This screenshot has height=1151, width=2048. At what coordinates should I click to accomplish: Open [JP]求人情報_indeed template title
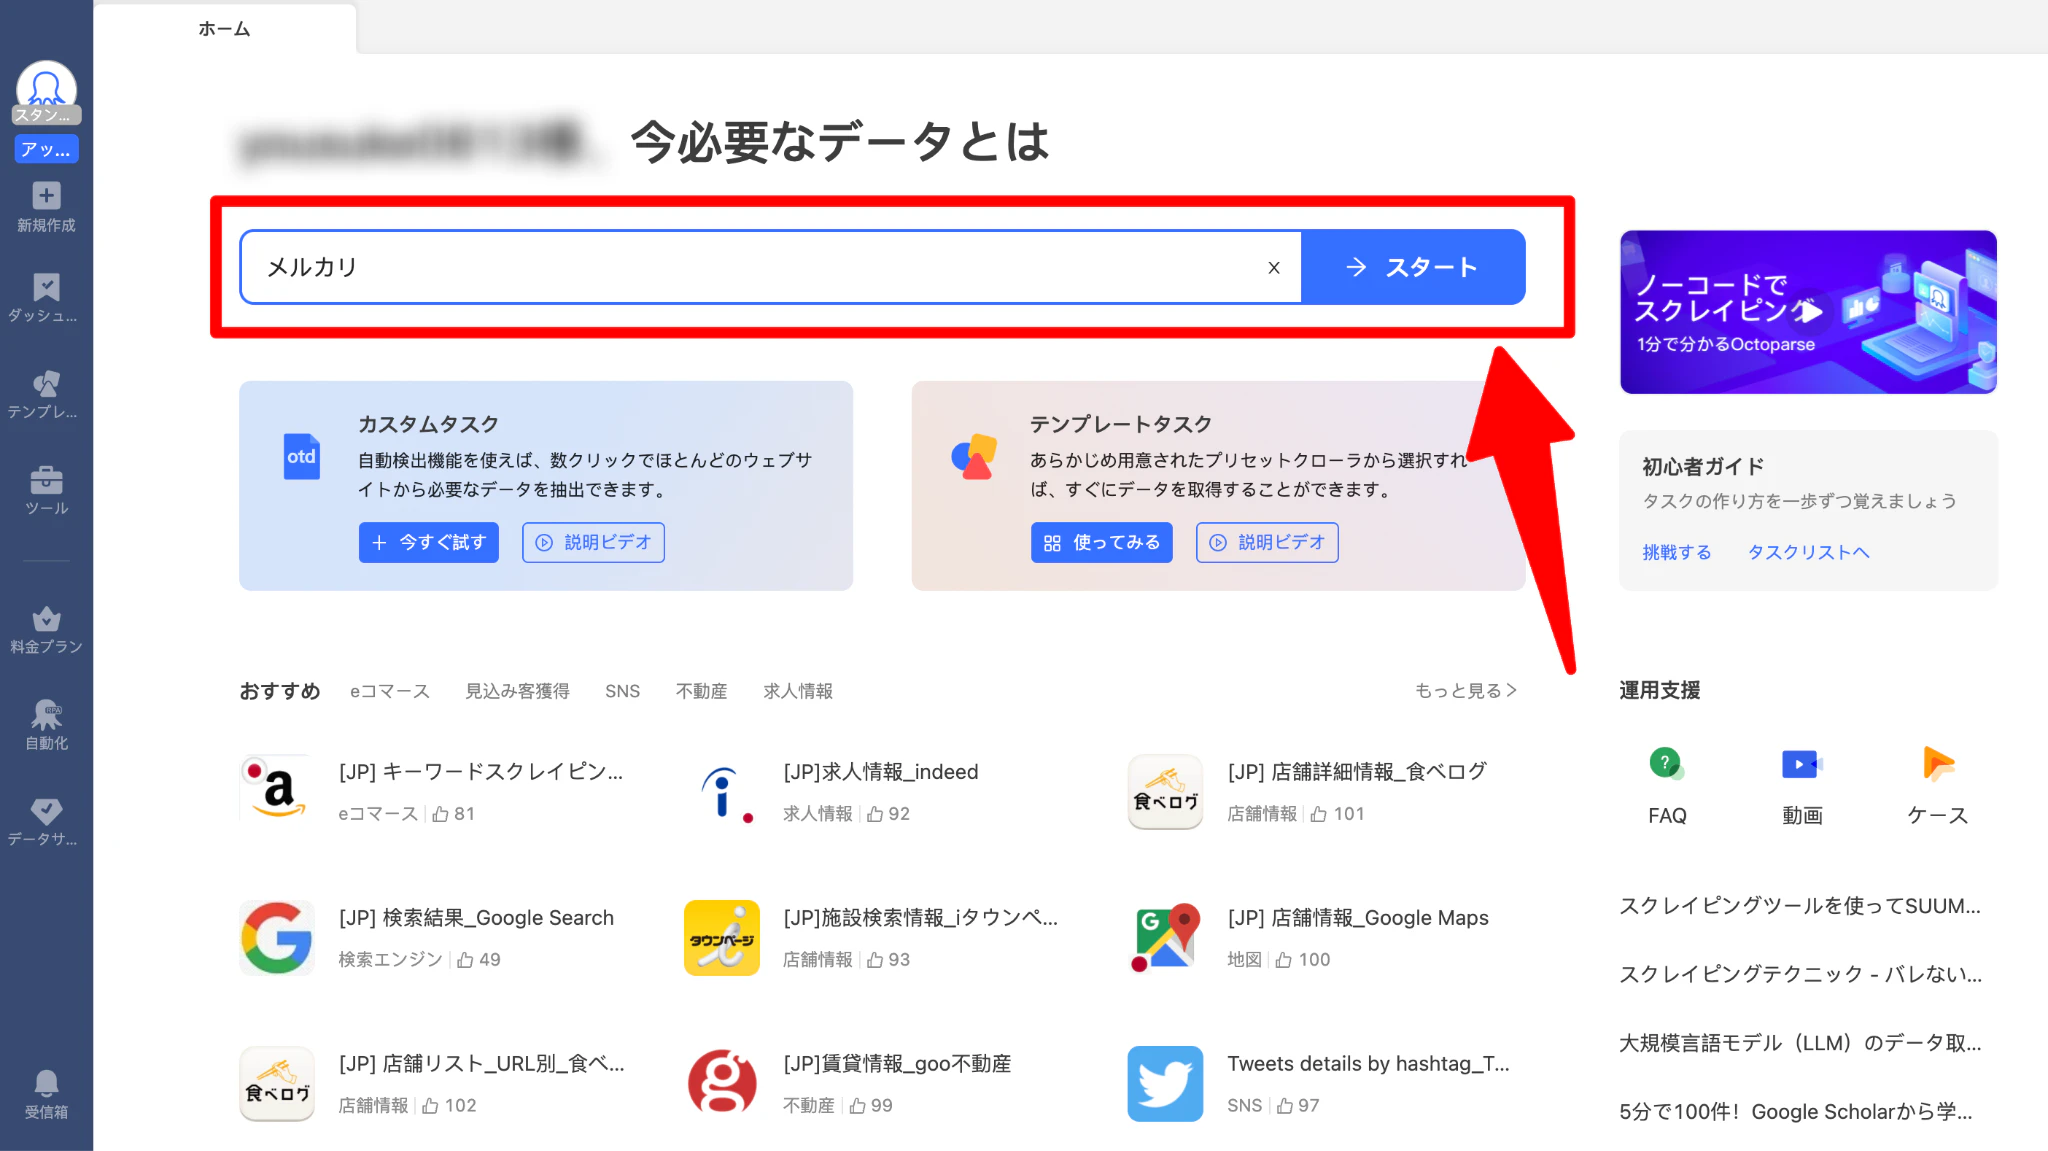[x=881, y=772]
